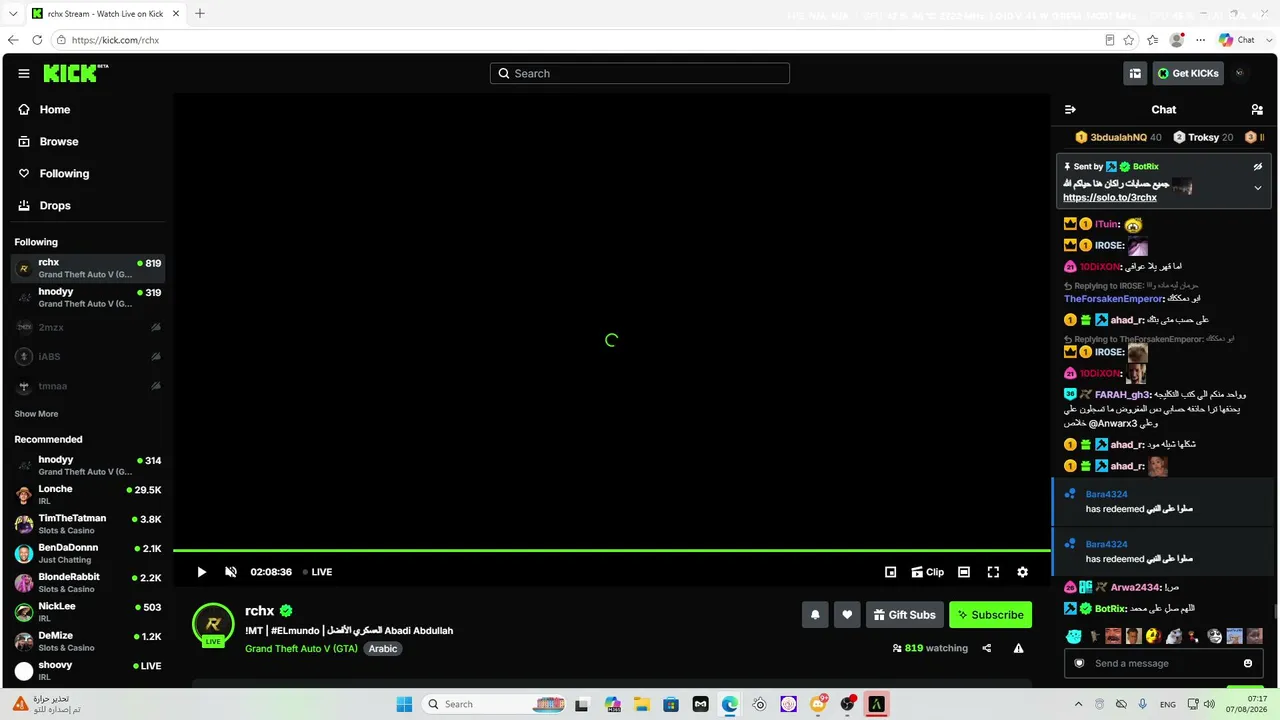
Task: Open a new browser tab
Action: pyautogui.click(x=200, y=13)
